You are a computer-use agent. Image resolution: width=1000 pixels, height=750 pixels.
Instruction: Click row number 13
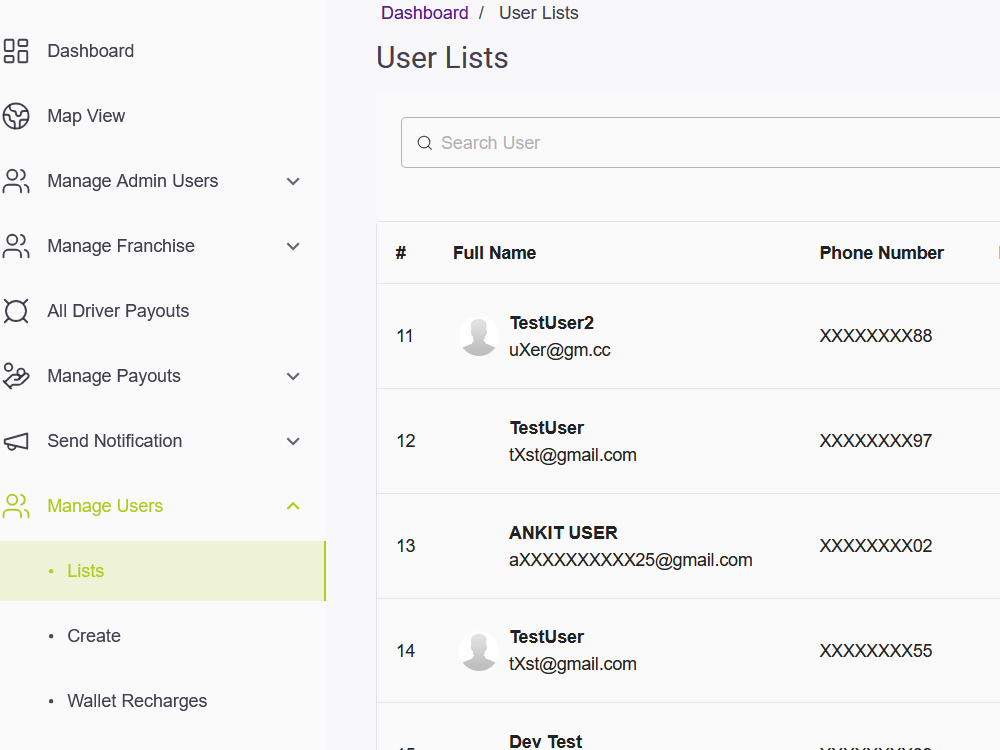click(406, 546)
